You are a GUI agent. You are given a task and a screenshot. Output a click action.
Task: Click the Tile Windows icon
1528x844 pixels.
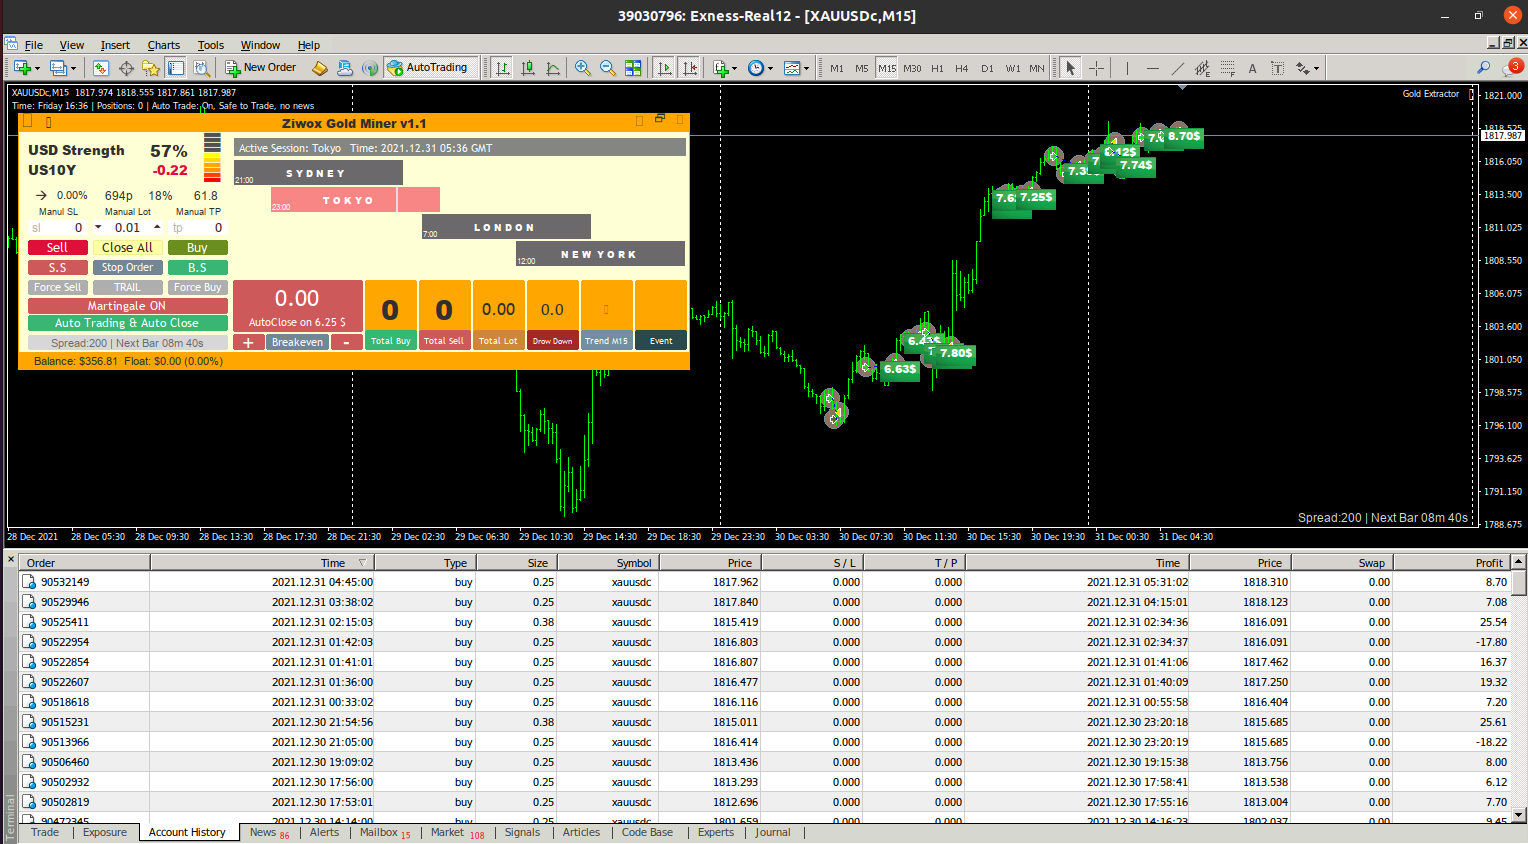point(633,68)
